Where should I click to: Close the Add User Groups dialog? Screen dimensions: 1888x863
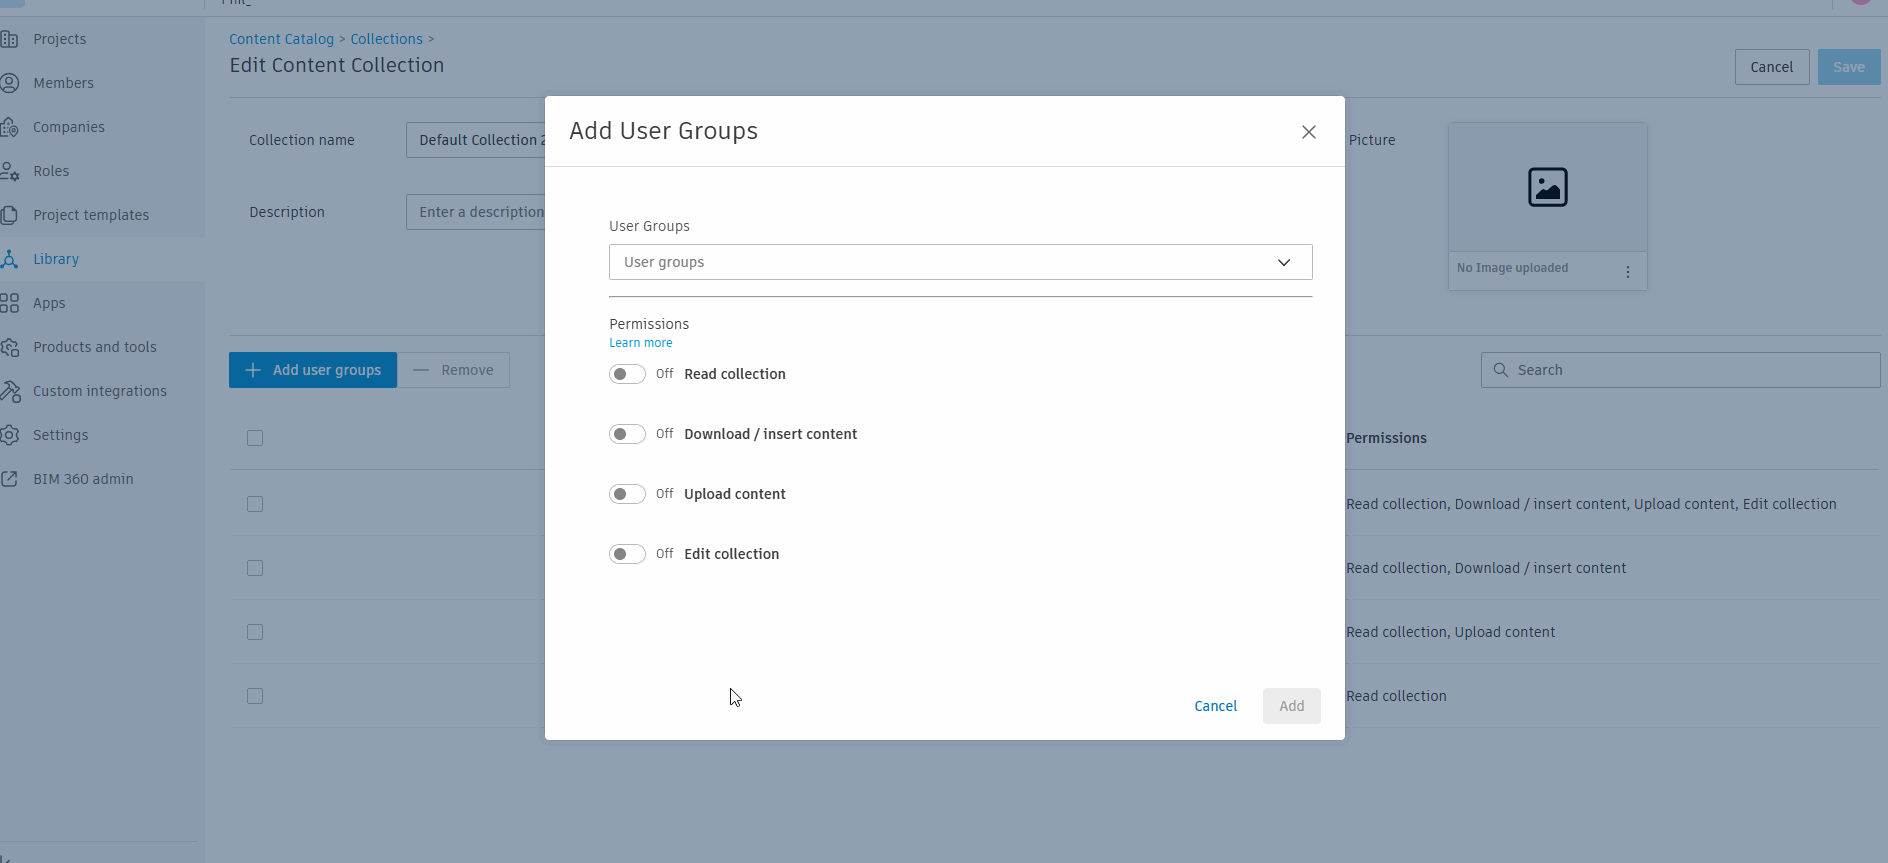(1308, 132)
